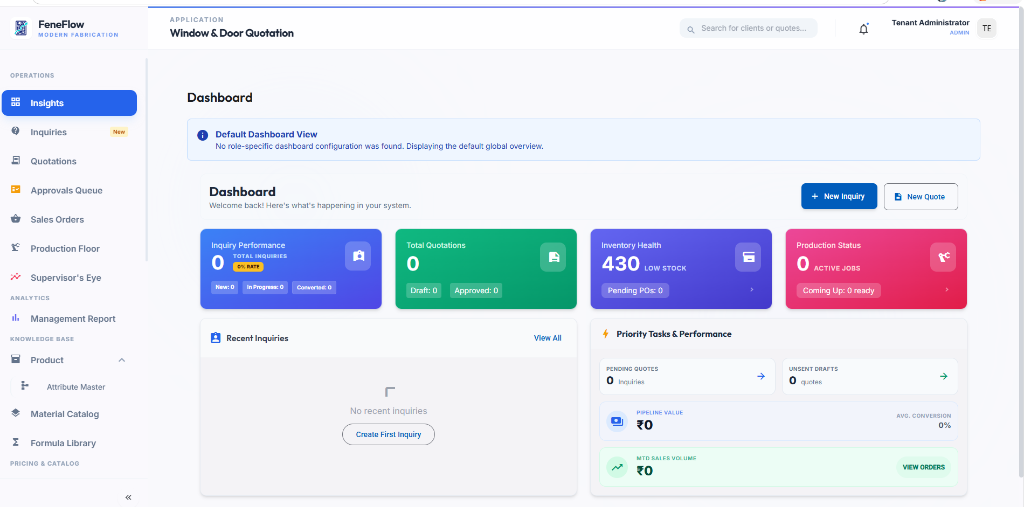This screenshot has width=1024, height=507.
Task: Click the 430 low stock value
Action: point(620,263)
